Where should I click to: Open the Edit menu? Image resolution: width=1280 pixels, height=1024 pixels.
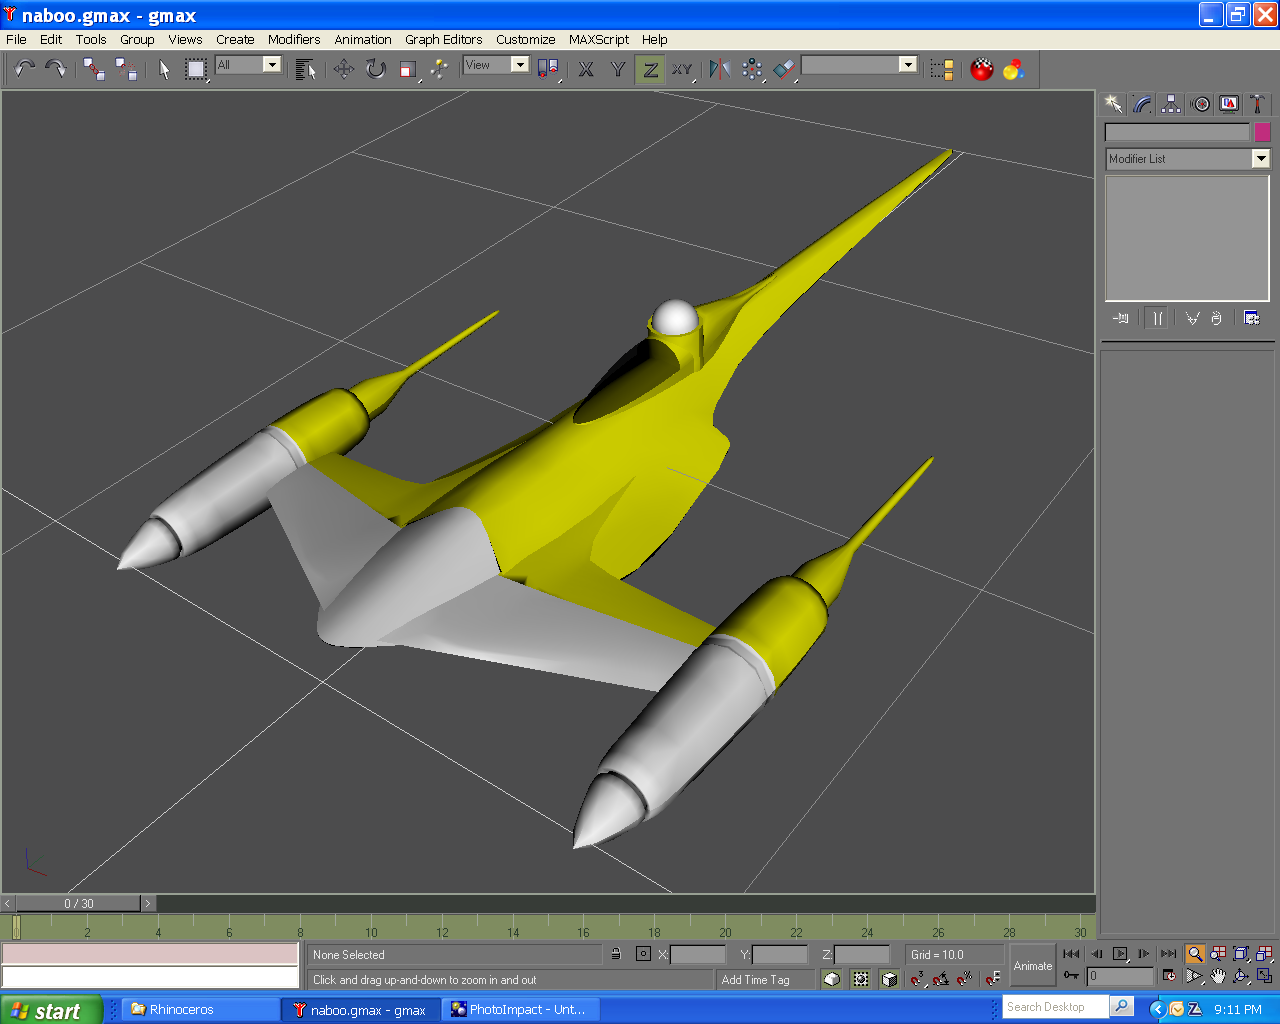tap(51, 40)
